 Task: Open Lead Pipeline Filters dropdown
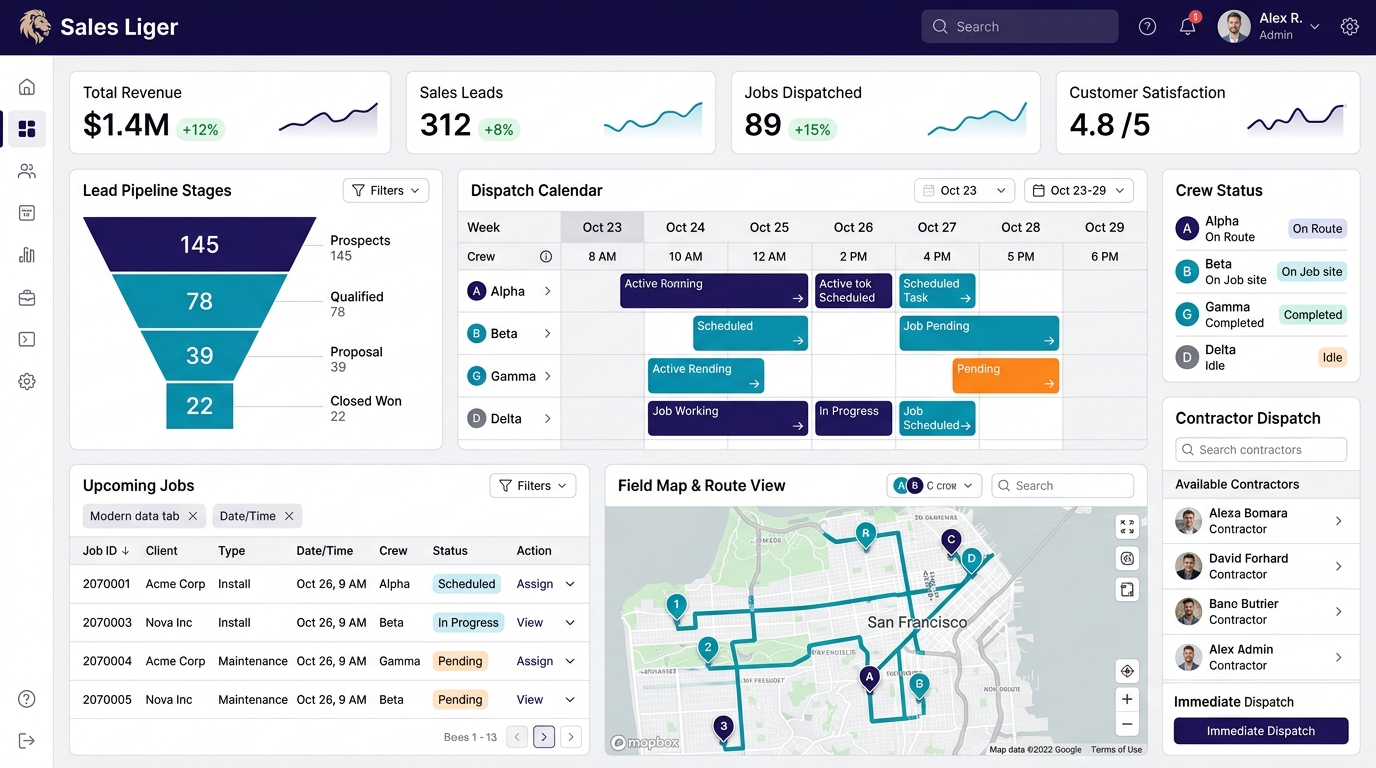click(386, 190)
